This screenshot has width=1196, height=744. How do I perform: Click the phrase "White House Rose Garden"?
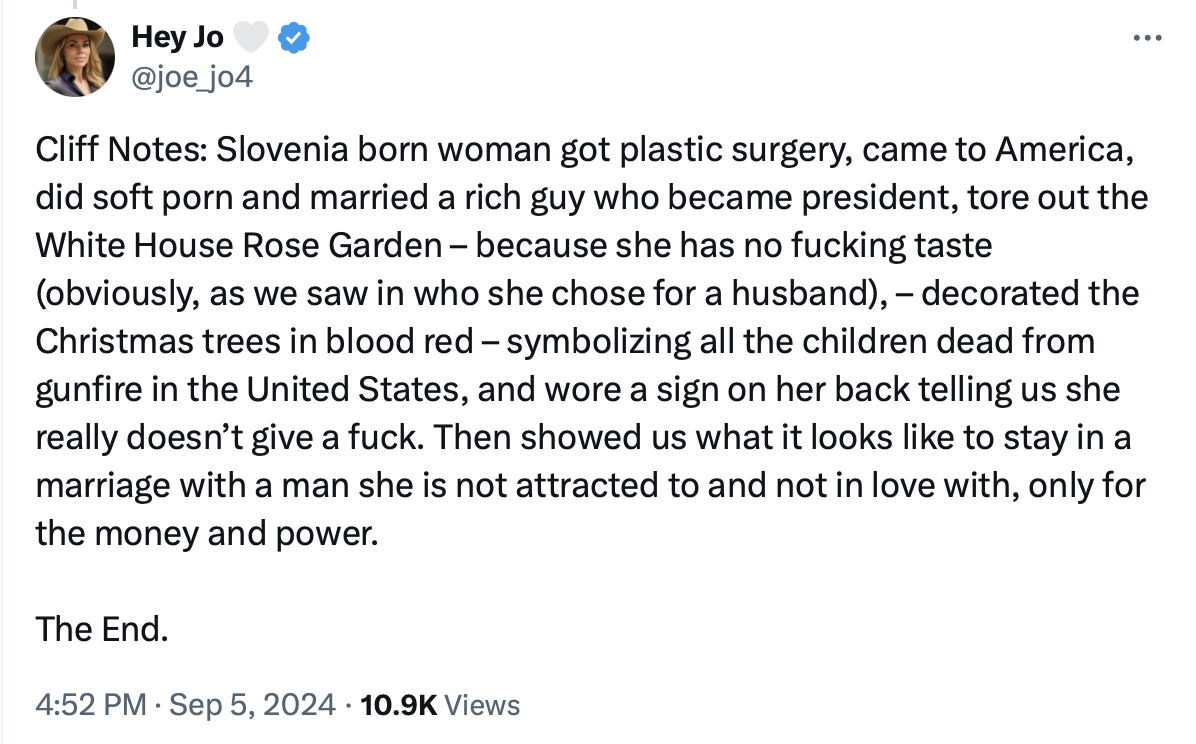coord(239,245)
